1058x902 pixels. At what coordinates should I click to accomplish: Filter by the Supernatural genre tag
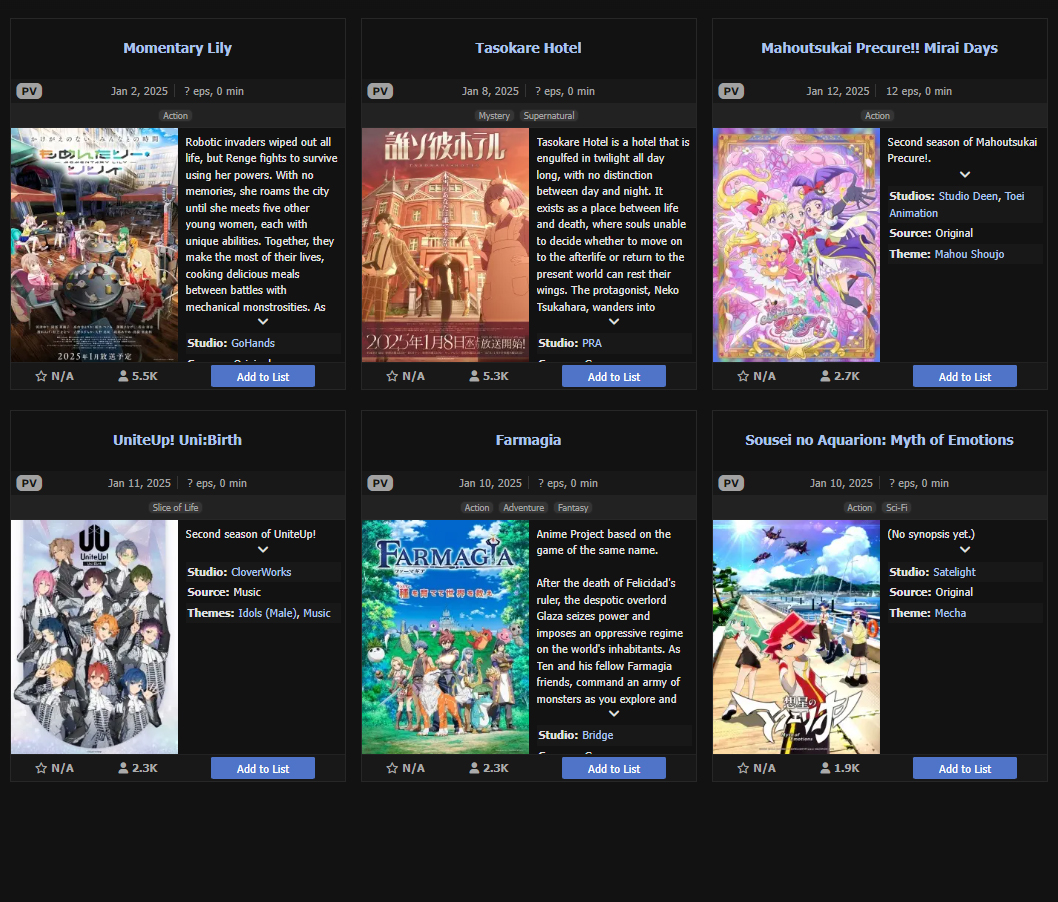pyautogui.click(x=549, y=116)
